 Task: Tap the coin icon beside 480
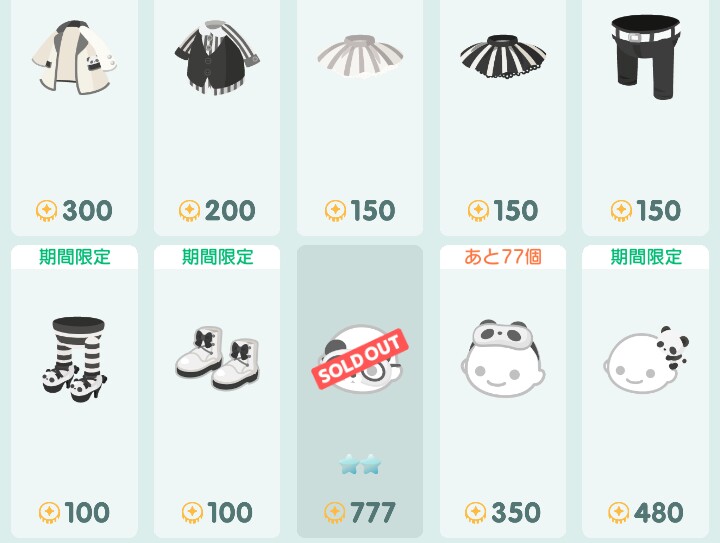click(619, 513)
